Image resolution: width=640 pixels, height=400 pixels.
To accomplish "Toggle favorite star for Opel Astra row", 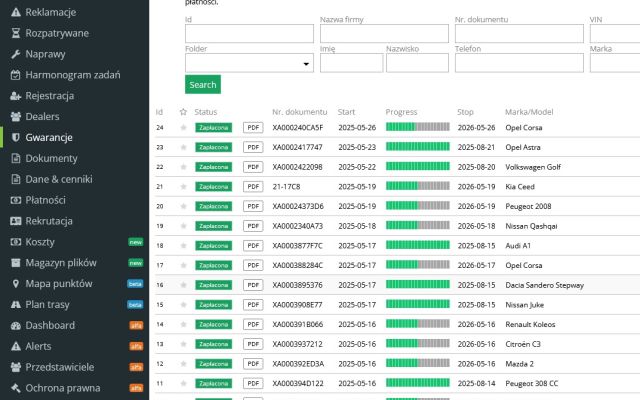I will click(183, 147).
